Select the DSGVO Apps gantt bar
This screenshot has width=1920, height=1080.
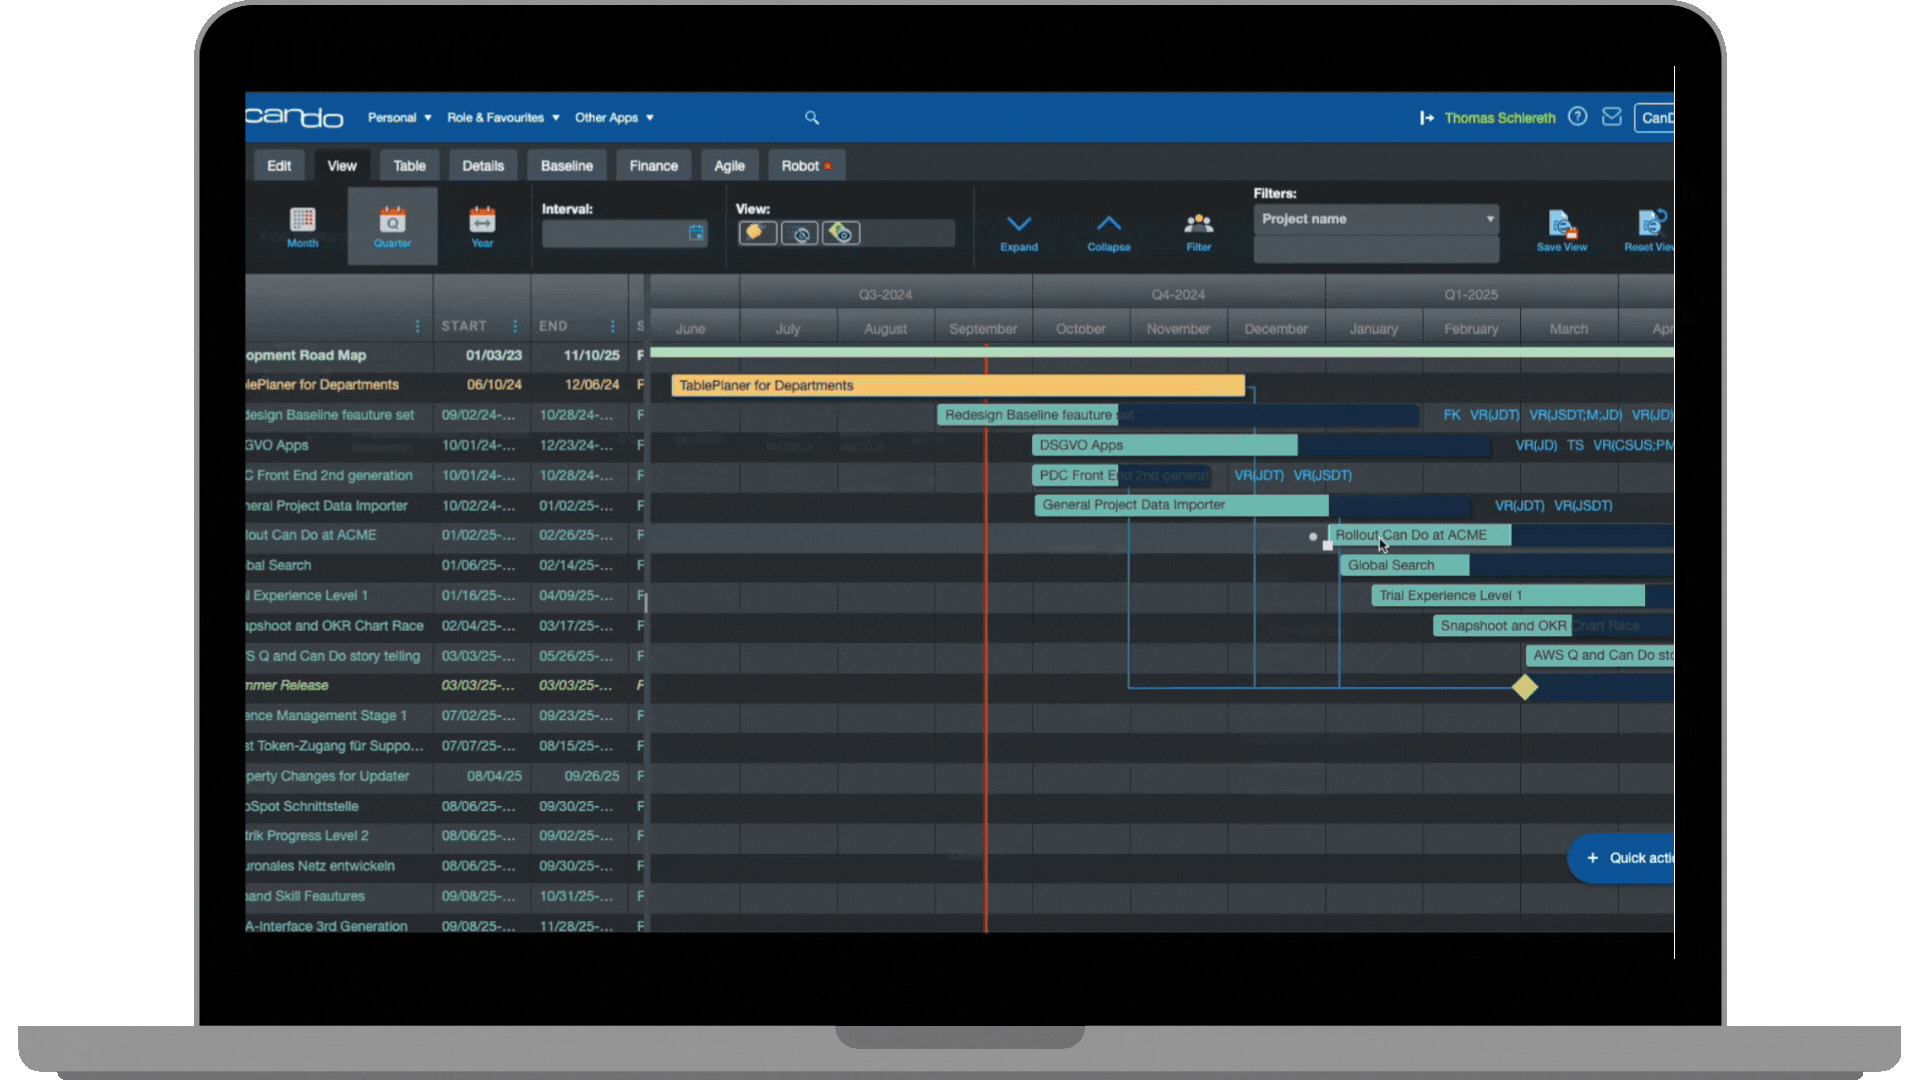[1165, 445]
